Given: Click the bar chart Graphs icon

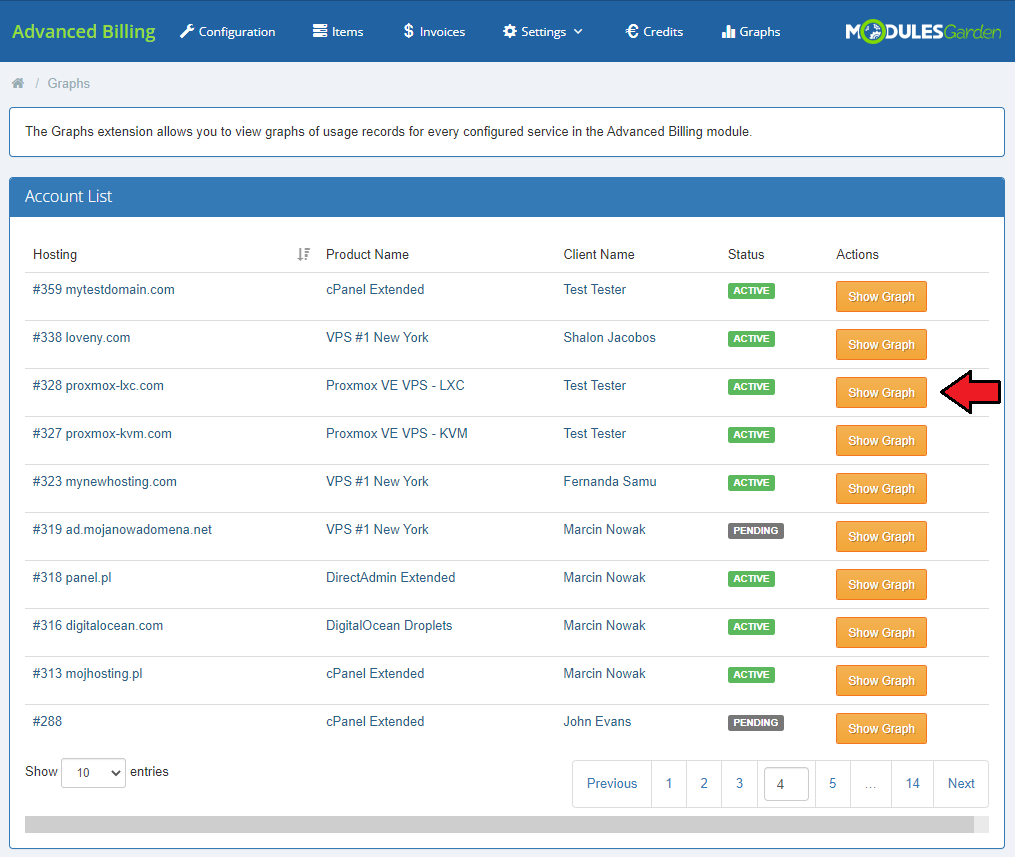Looking at the screenshot, I should 728,31.
